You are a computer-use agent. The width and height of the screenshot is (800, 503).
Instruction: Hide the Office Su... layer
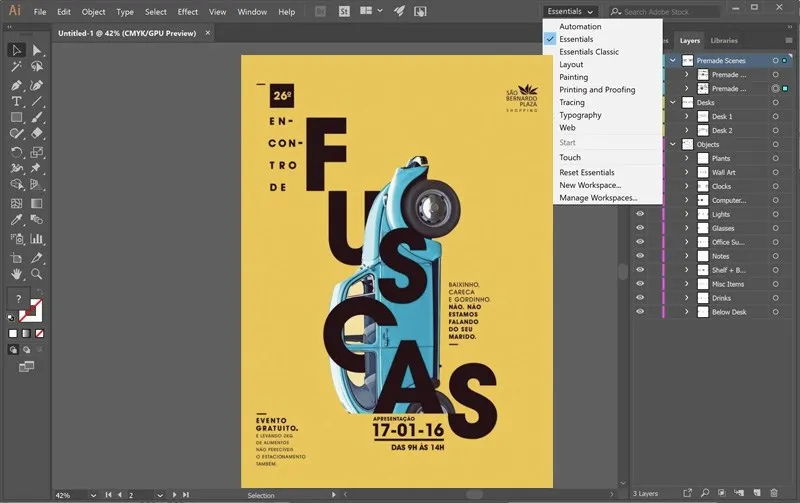(x=640, y=242)
